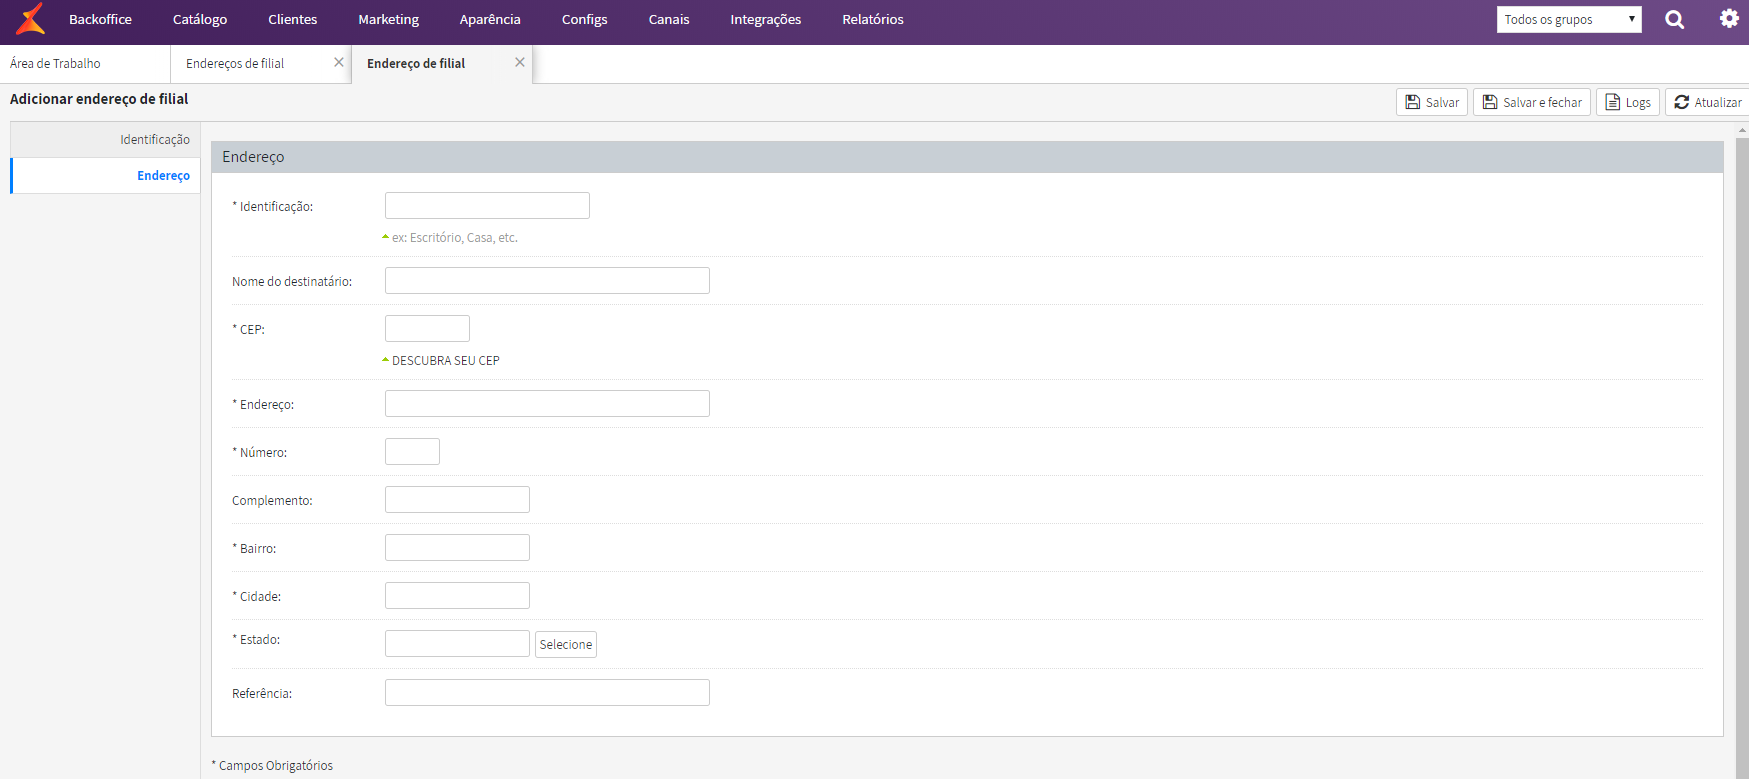Open the Backoffice menu
1749x779 pixels.
point(100,19)
